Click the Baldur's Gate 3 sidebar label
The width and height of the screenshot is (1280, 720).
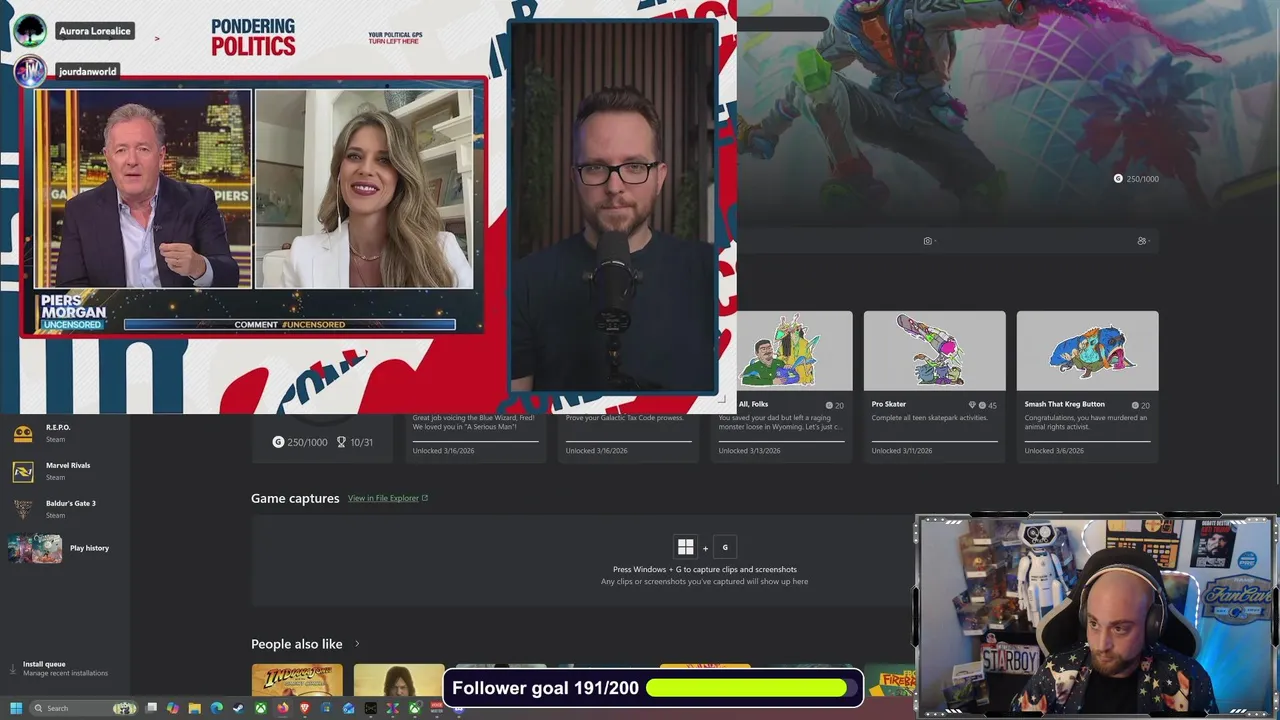point(71,503)
